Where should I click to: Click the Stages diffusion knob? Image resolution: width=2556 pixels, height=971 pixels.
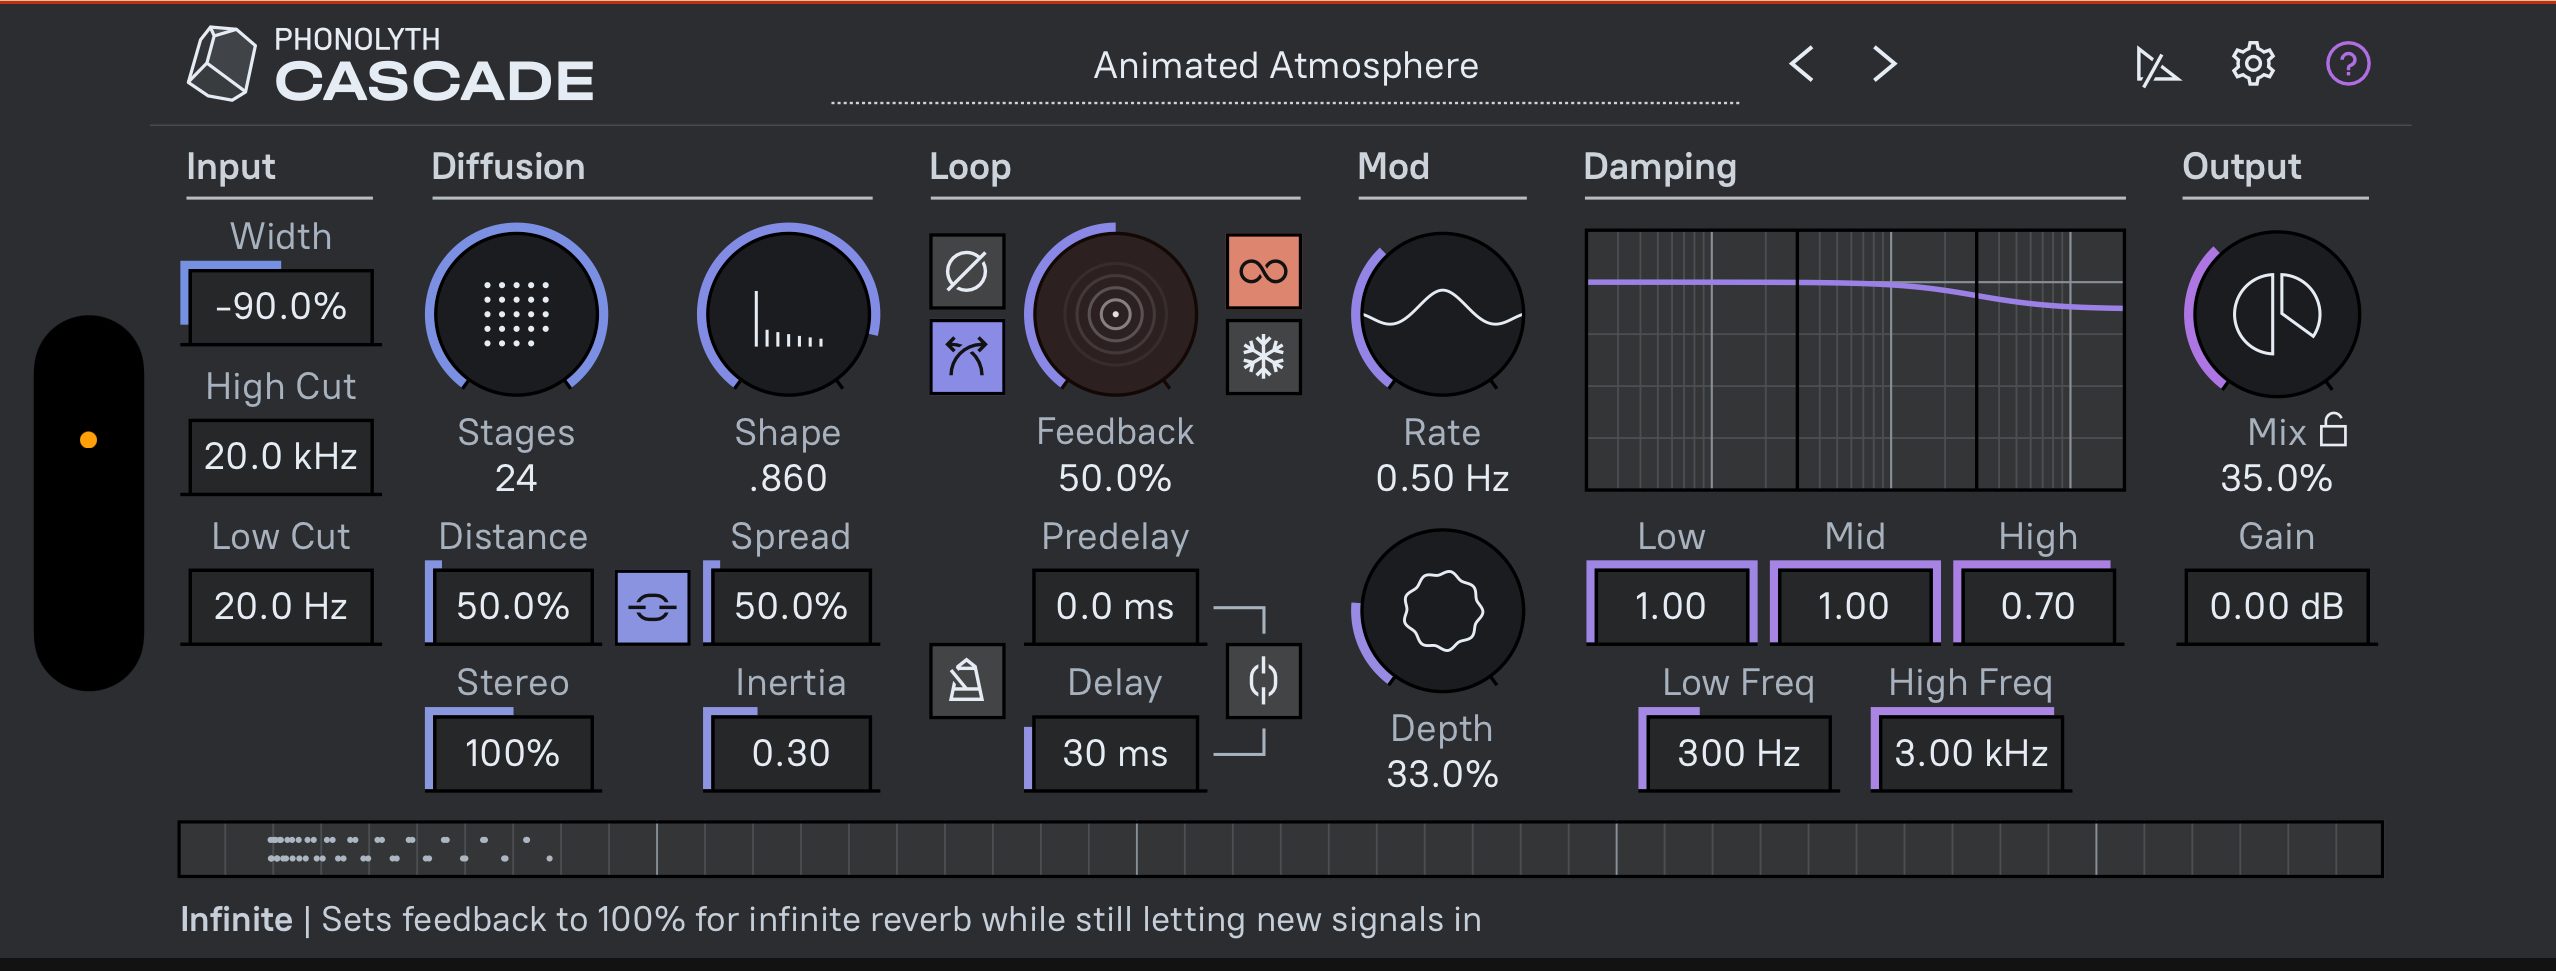pos(517,313)
